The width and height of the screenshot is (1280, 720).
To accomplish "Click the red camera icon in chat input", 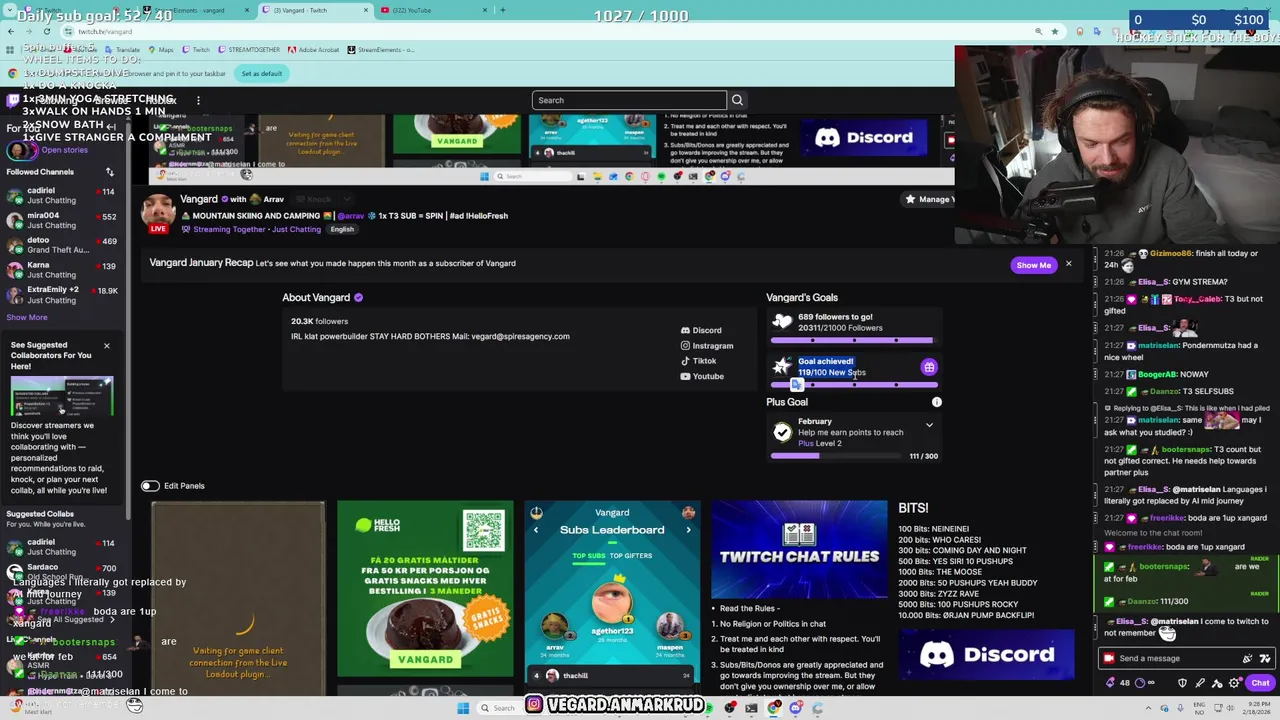I will 1108,658.
